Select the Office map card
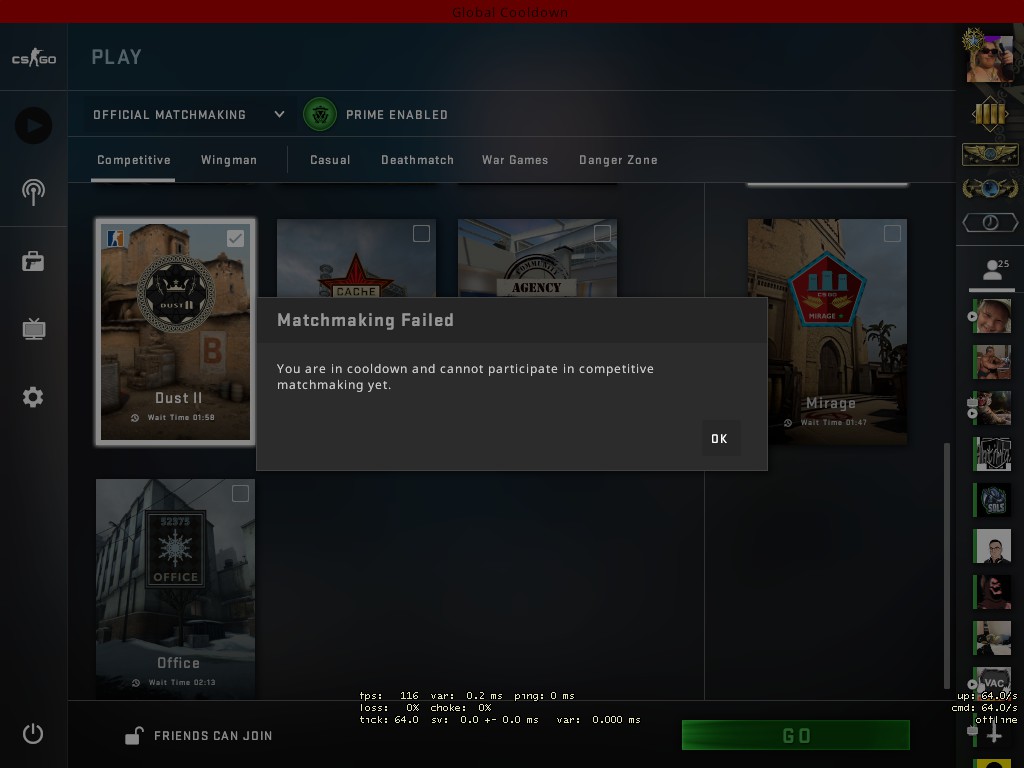The width and height of the screenshot is (1024, 768). click(x=175, y=589)
